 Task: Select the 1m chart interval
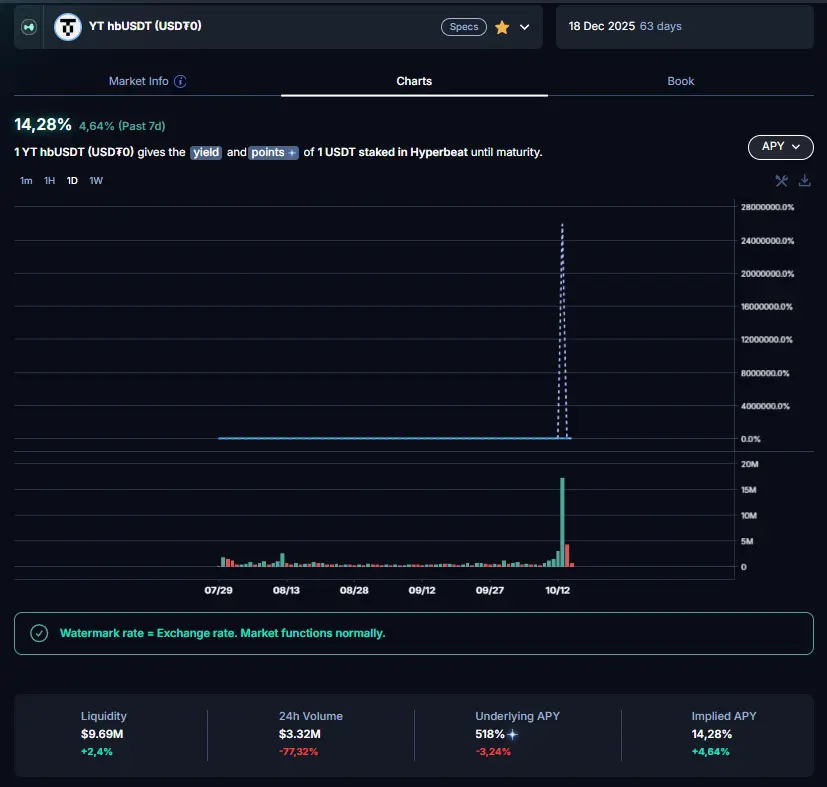(26, 181)
